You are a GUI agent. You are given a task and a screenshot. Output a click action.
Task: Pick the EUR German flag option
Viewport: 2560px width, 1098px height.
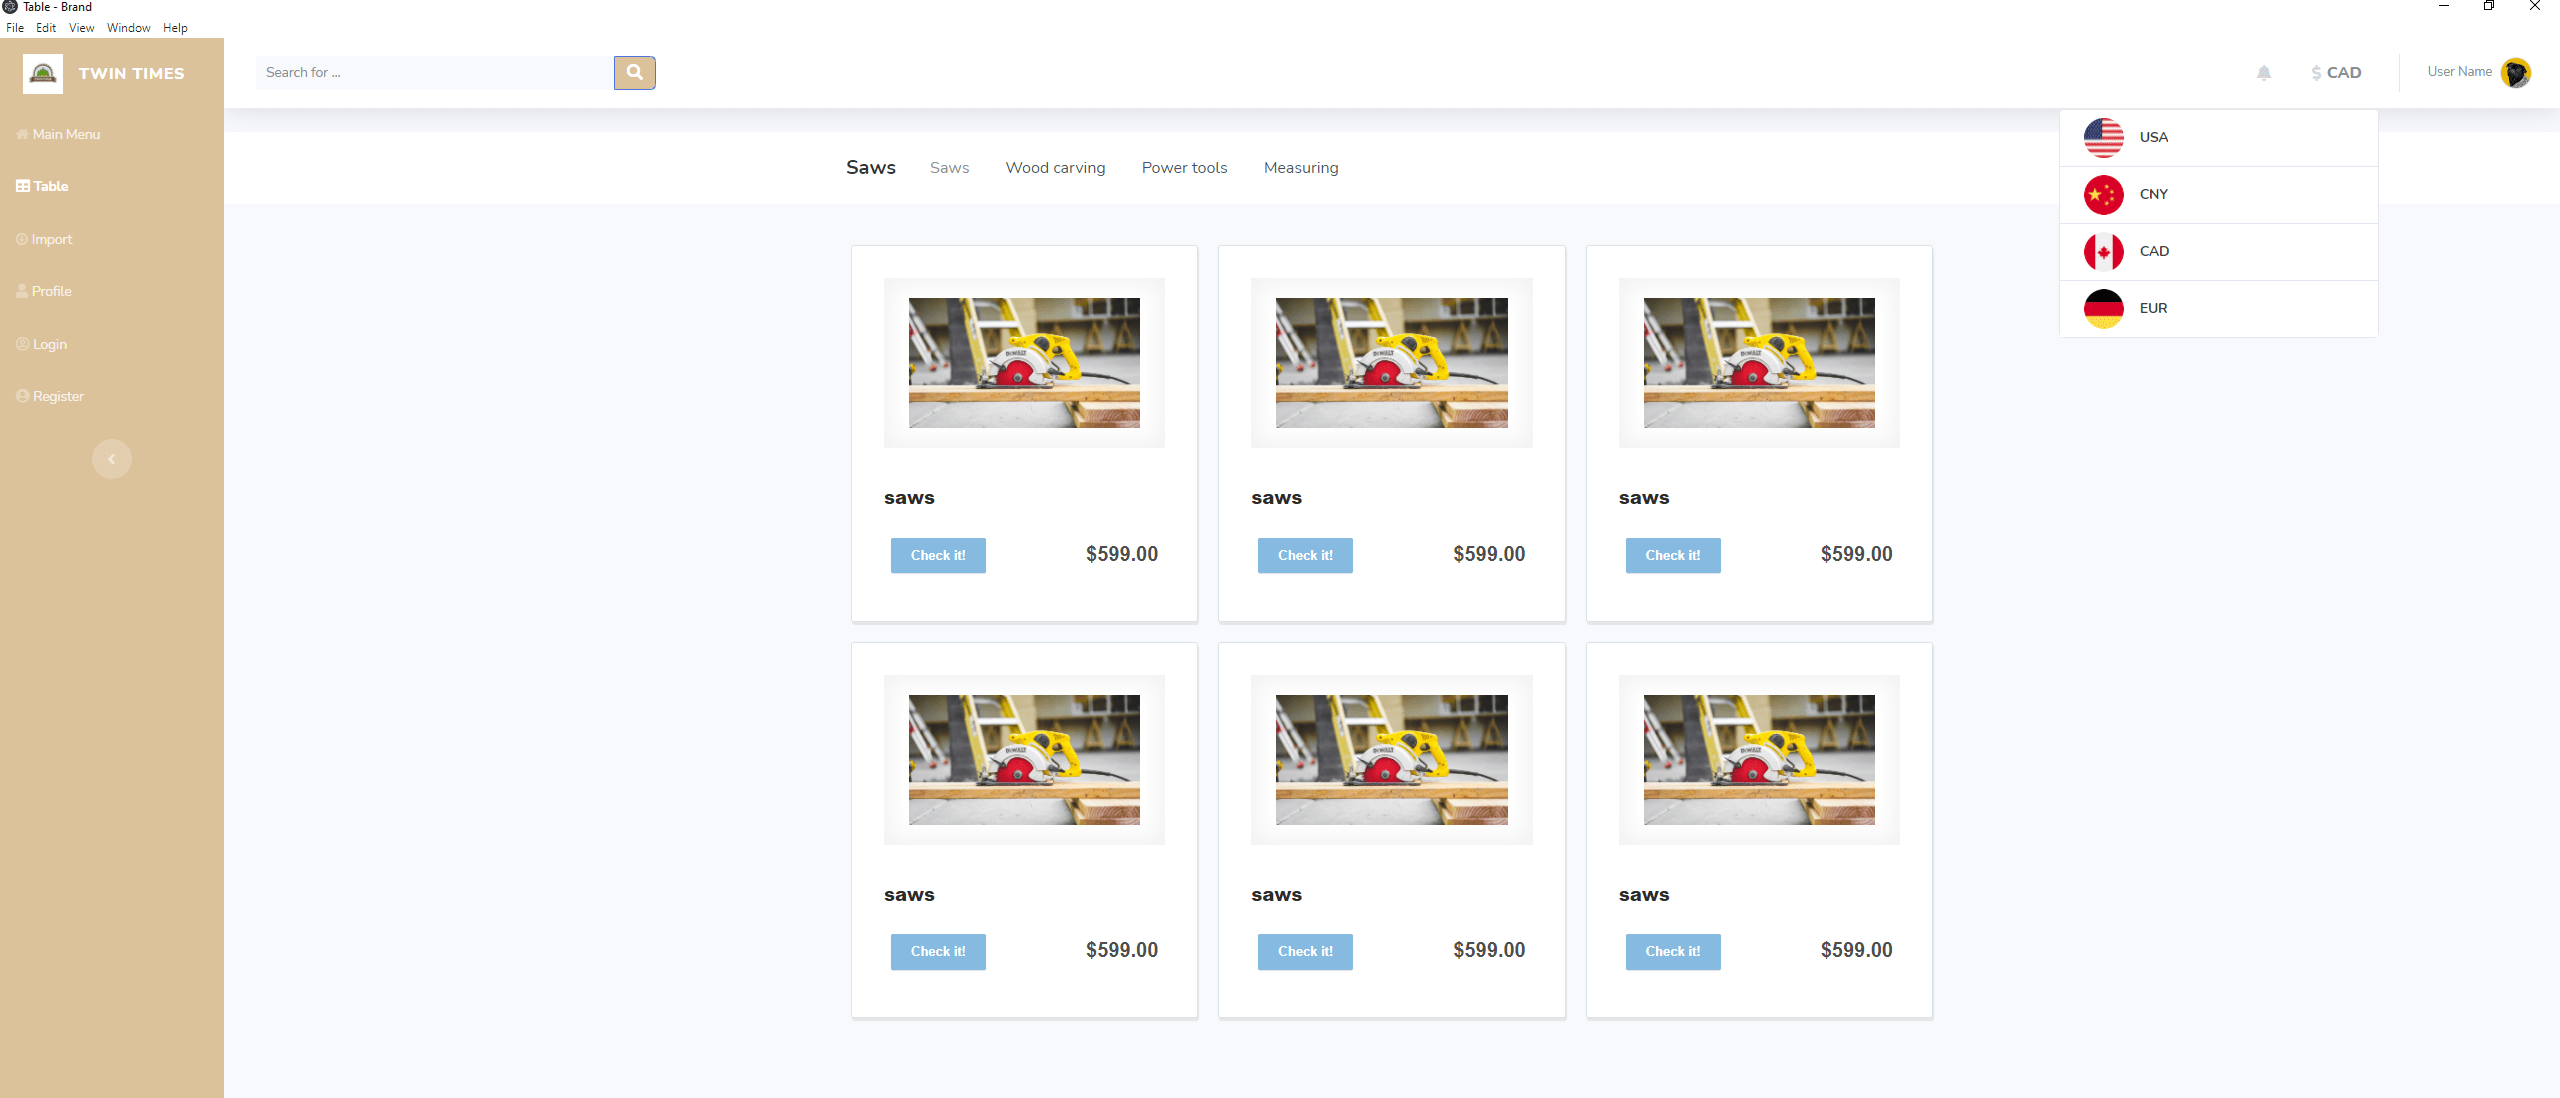(2104, 308)
